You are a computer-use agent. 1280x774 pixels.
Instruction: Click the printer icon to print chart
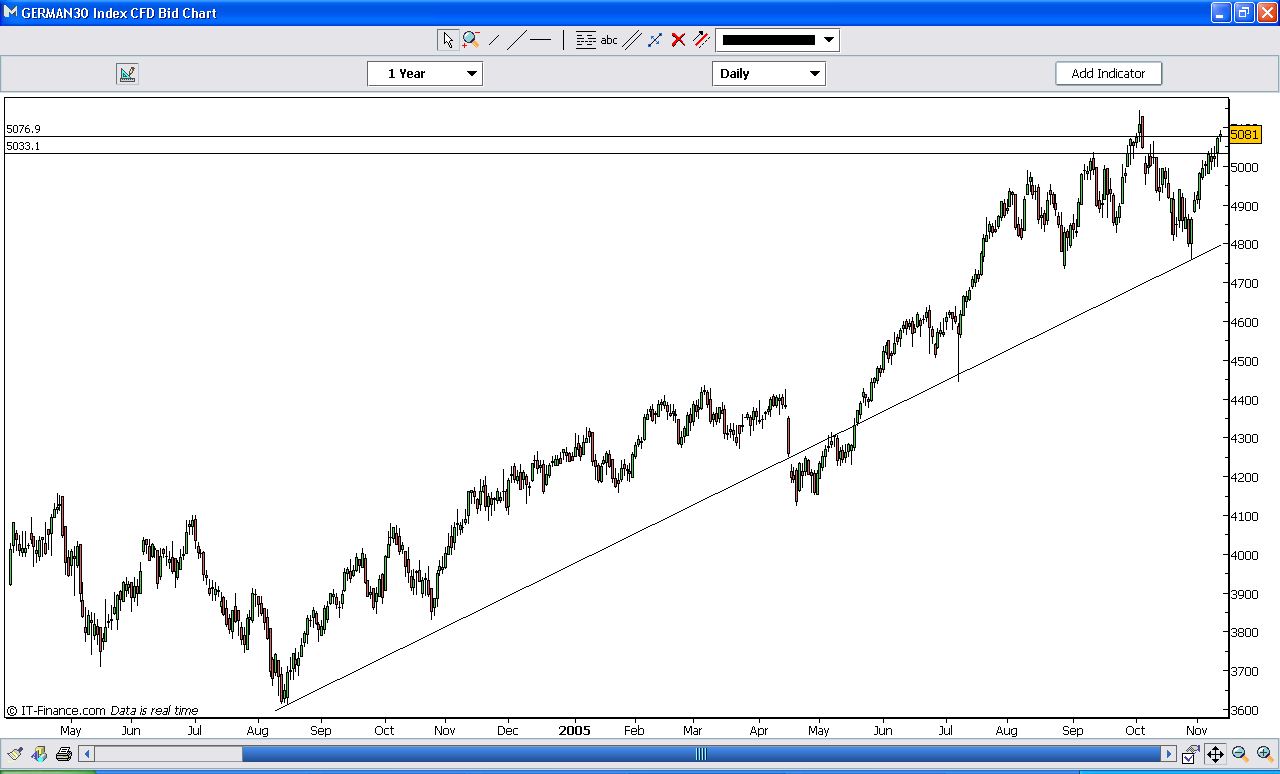click(x=64, y=754)
